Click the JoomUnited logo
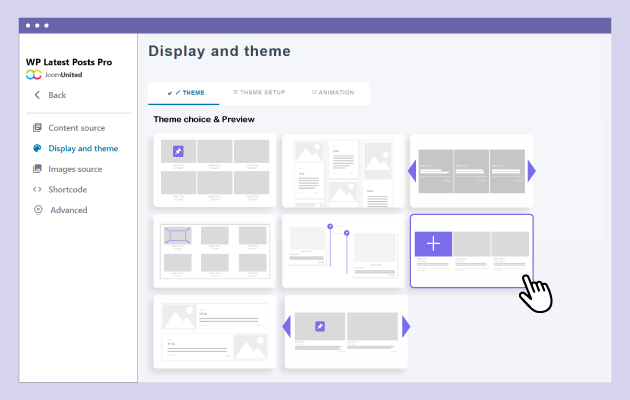Viewport: 630px width, 400px height. (x=33, y=75)
